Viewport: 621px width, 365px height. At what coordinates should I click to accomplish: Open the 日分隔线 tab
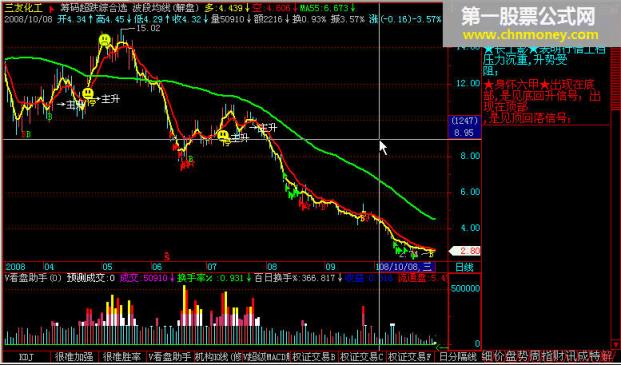pyautogui.click(x=458, y=357)
